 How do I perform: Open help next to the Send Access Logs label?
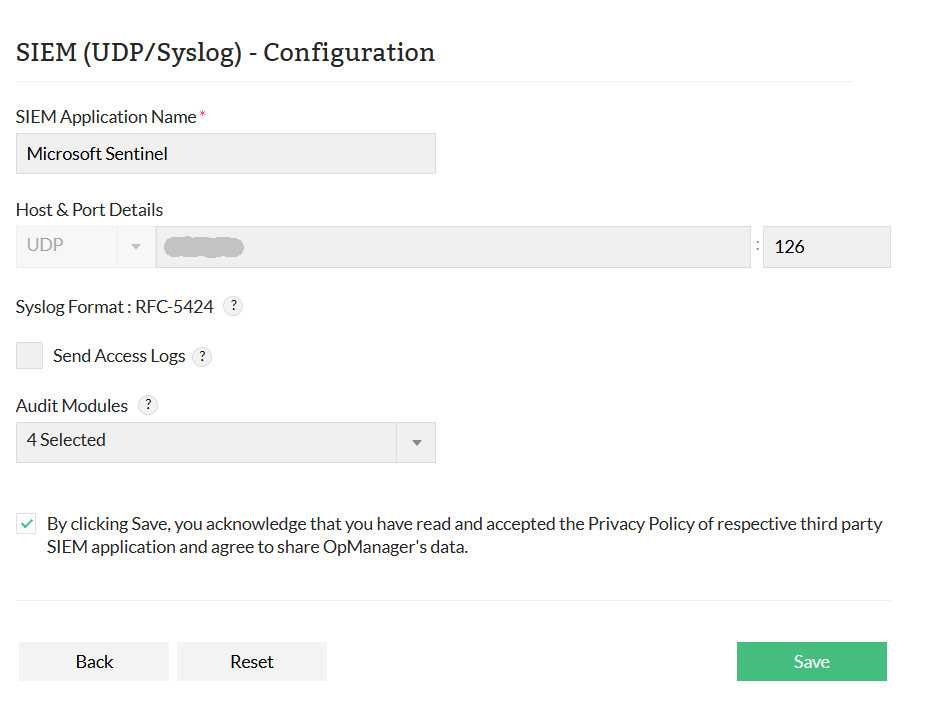pos(202,356)
